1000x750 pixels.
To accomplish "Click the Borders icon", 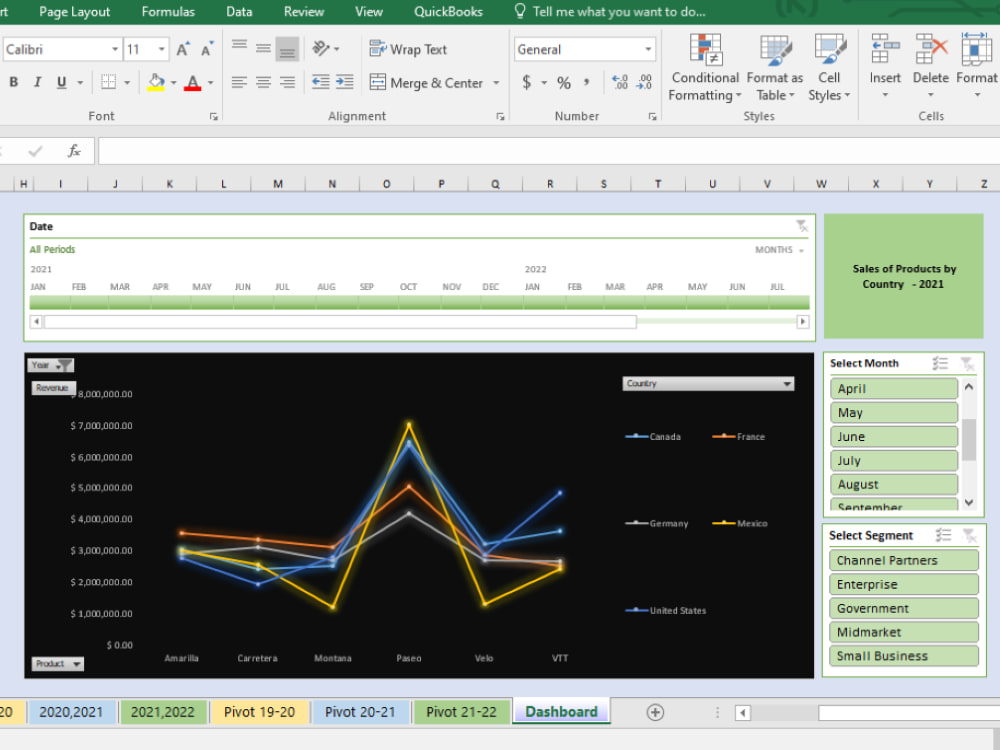I will point(108,82).
